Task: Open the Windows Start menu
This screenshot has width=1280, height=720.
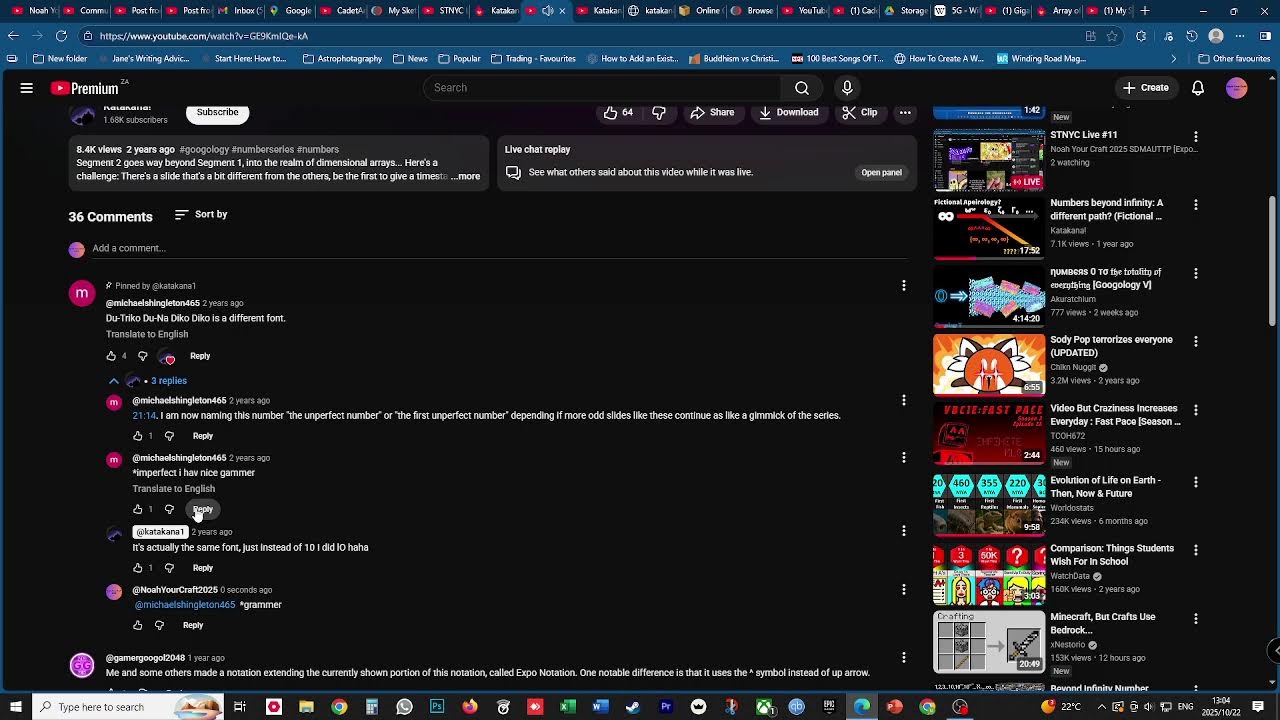Action: tap(15, 707)
